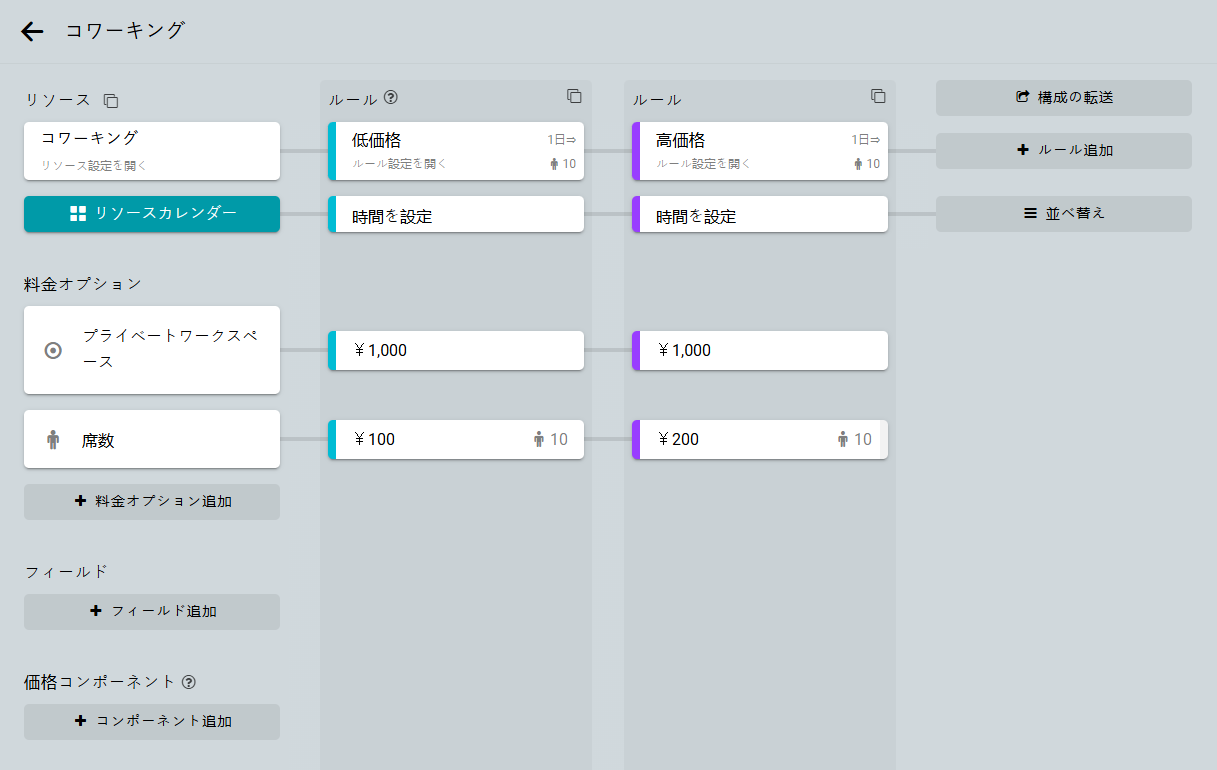The image size is (1217, 770).
Task: Click the back arrow icon
Action: point(32,32)
